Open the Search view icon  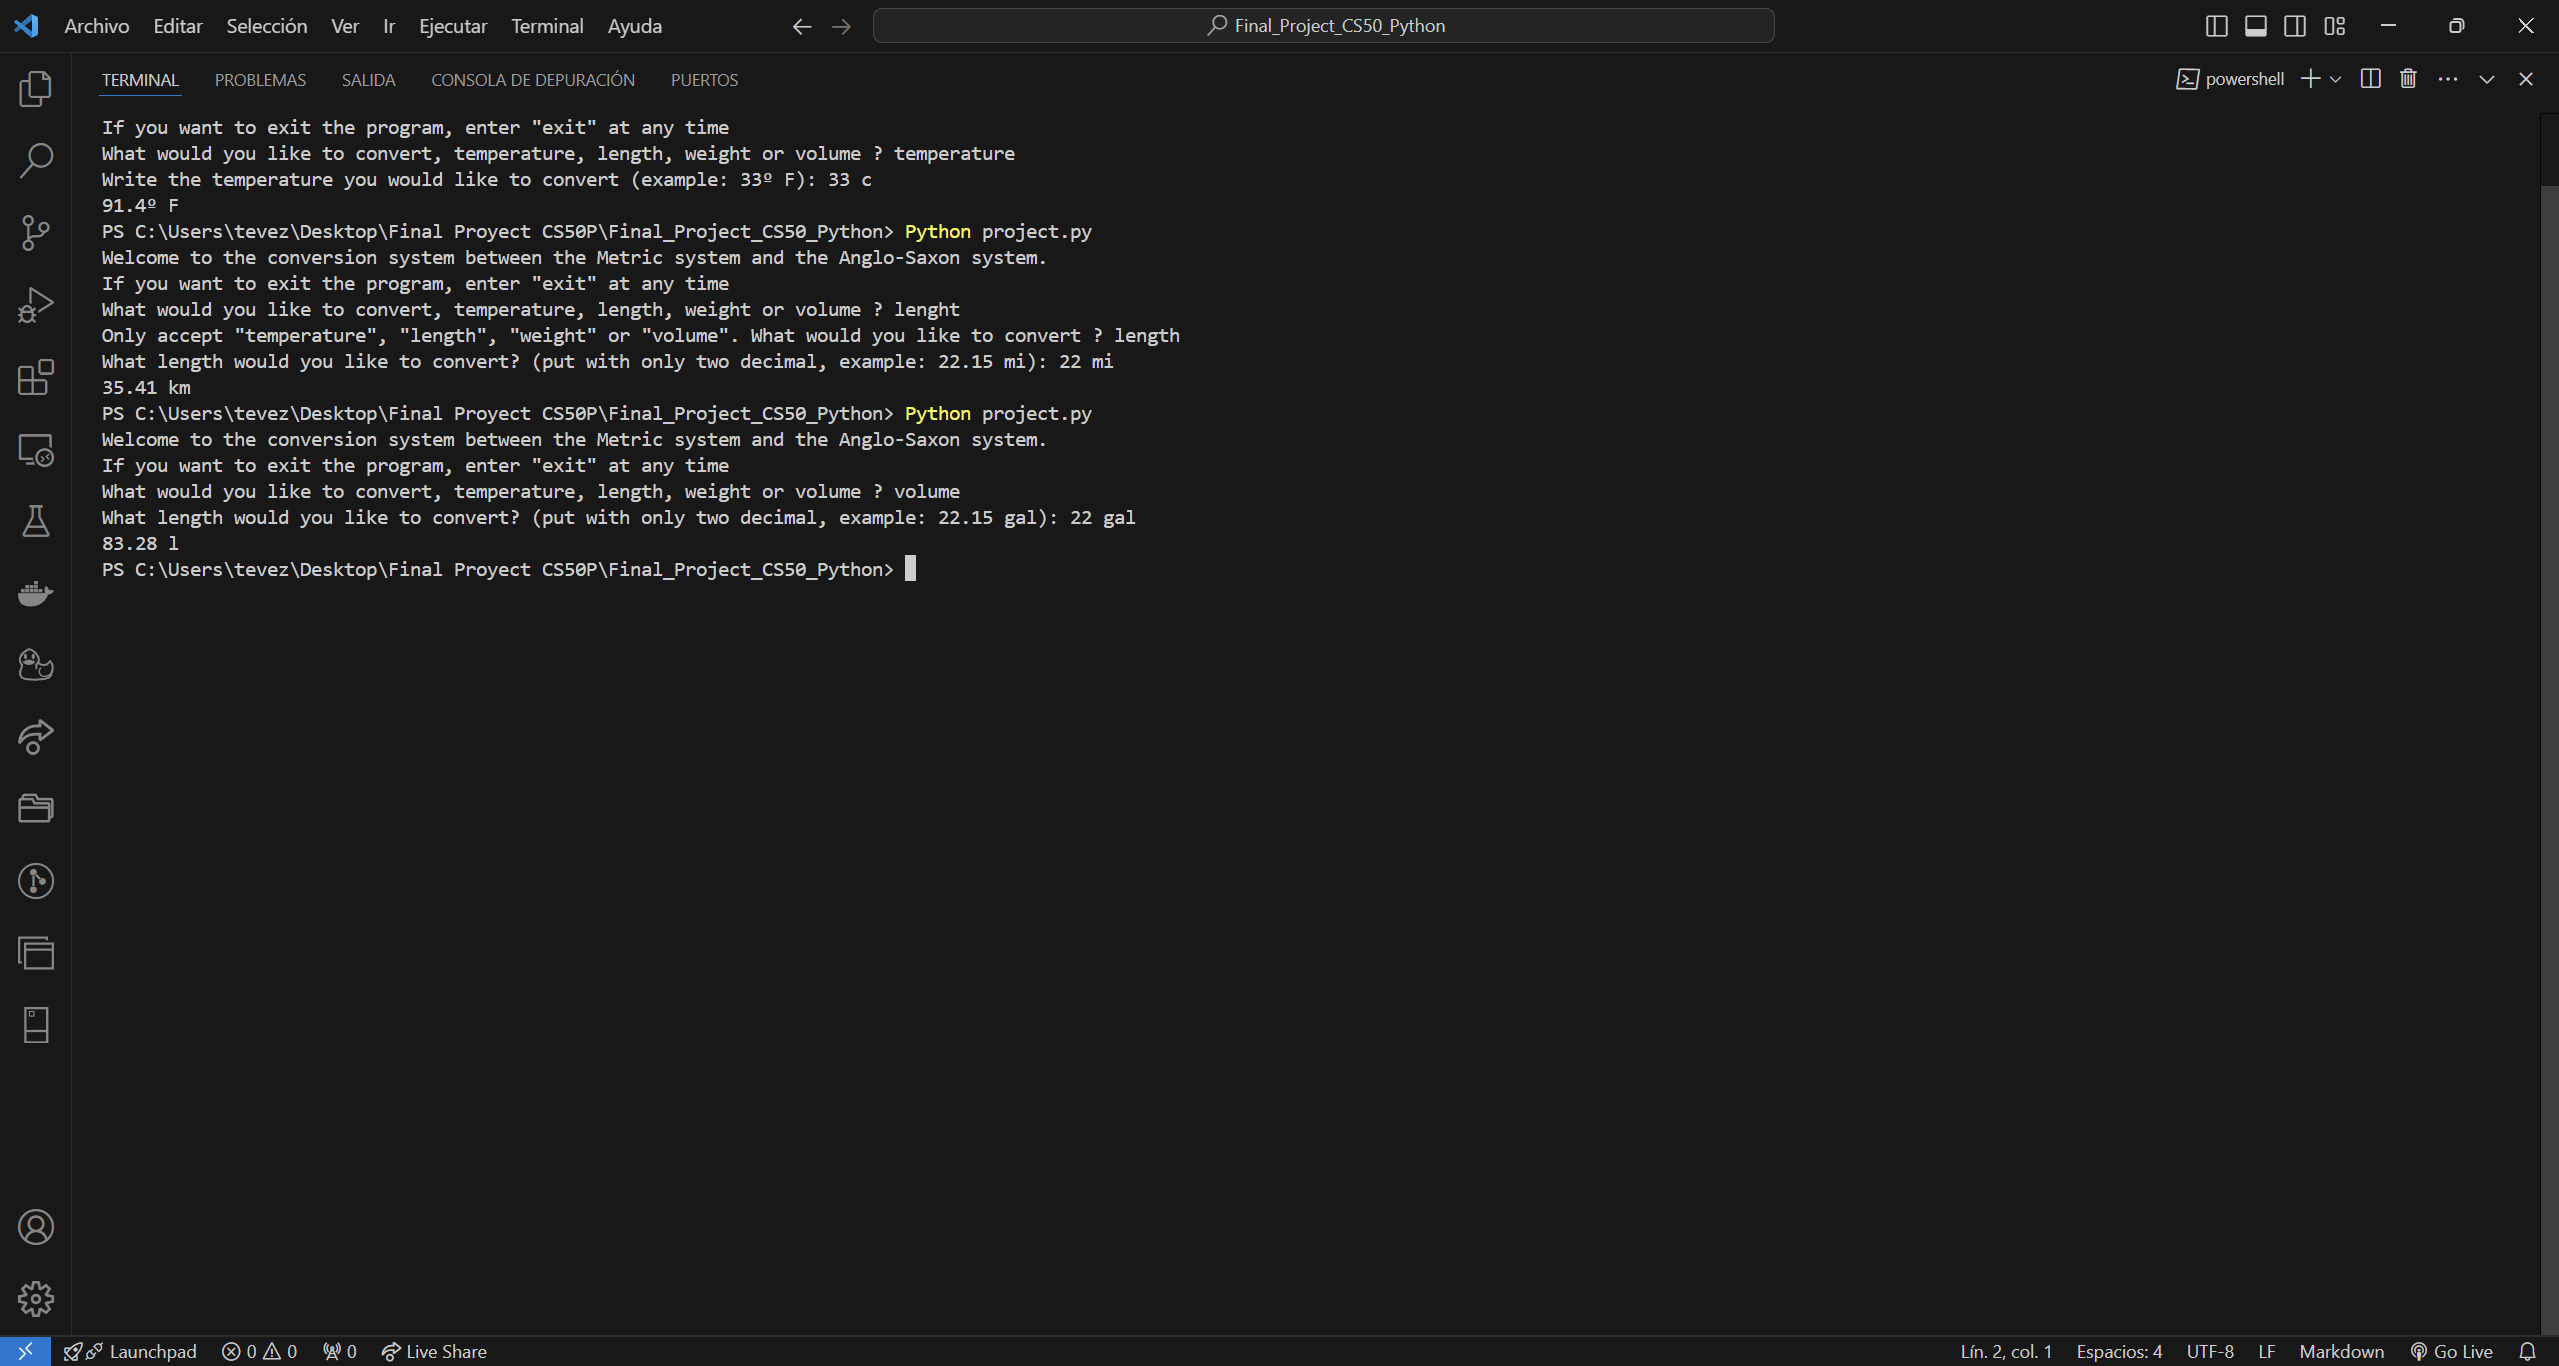[36, 161]
